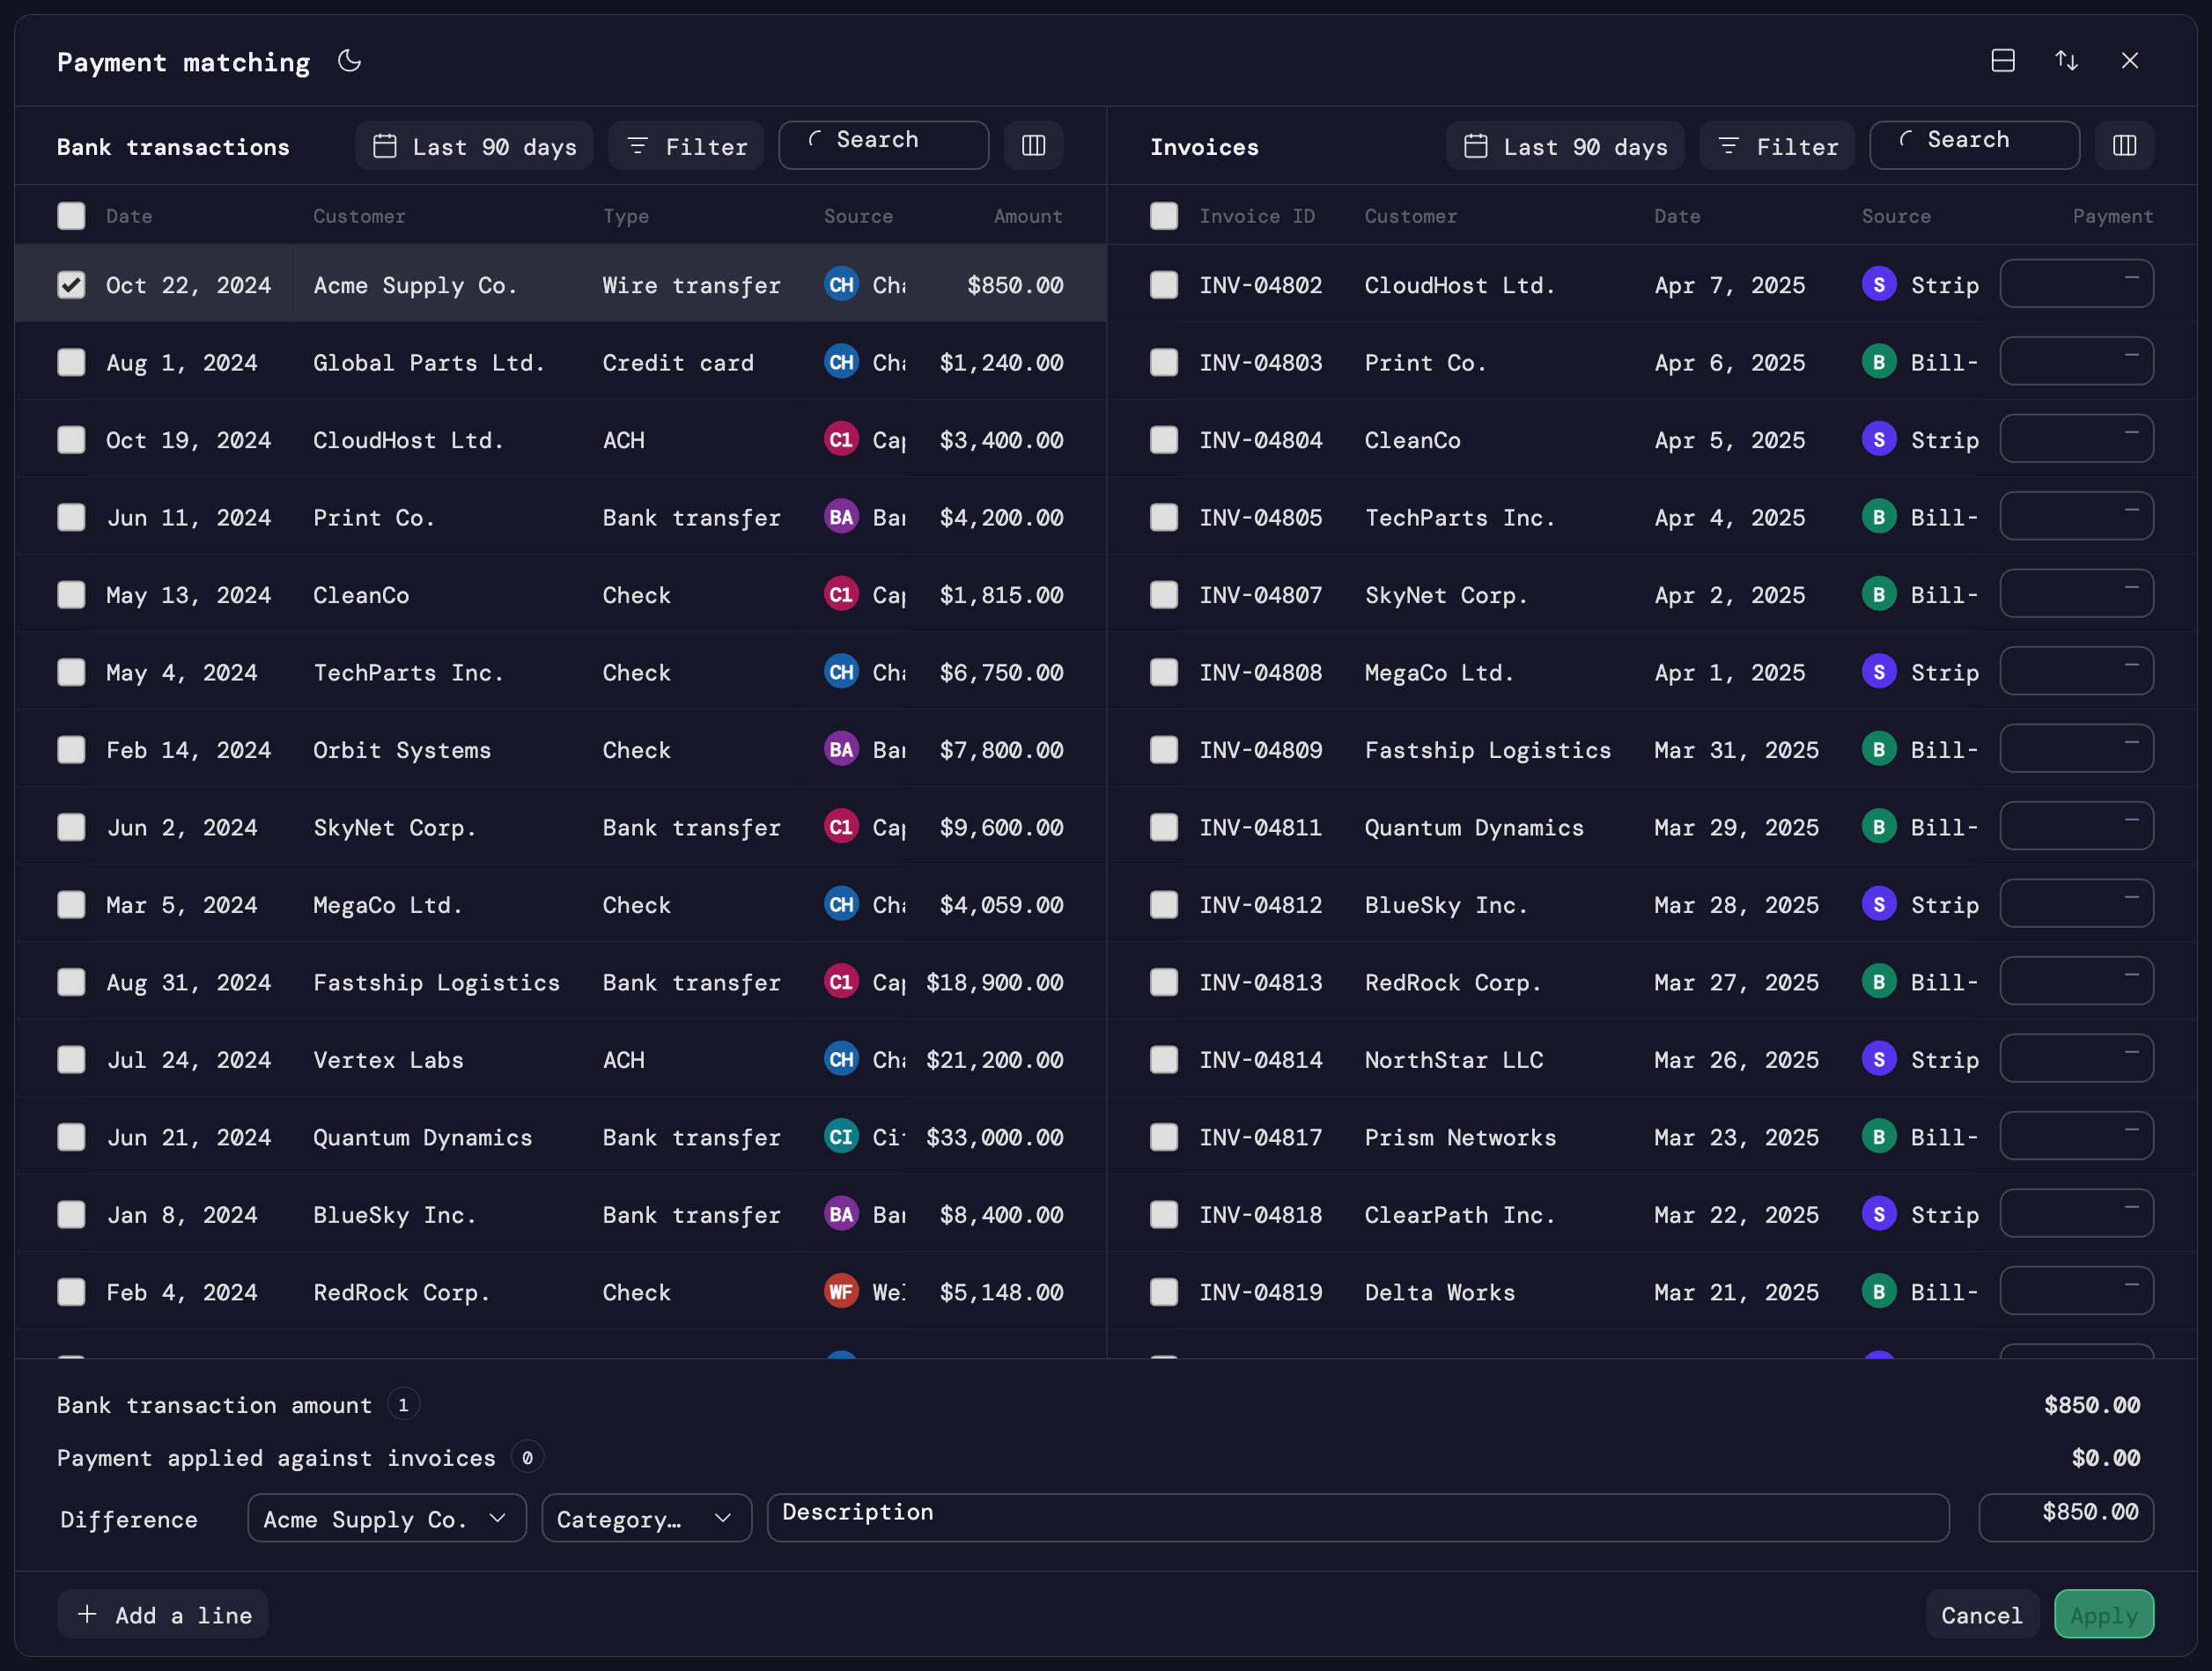Click Chase icon on MegaCo Ltd. transaction
The height and width of the screenshot is (1671, 2212).
point(841,904)
